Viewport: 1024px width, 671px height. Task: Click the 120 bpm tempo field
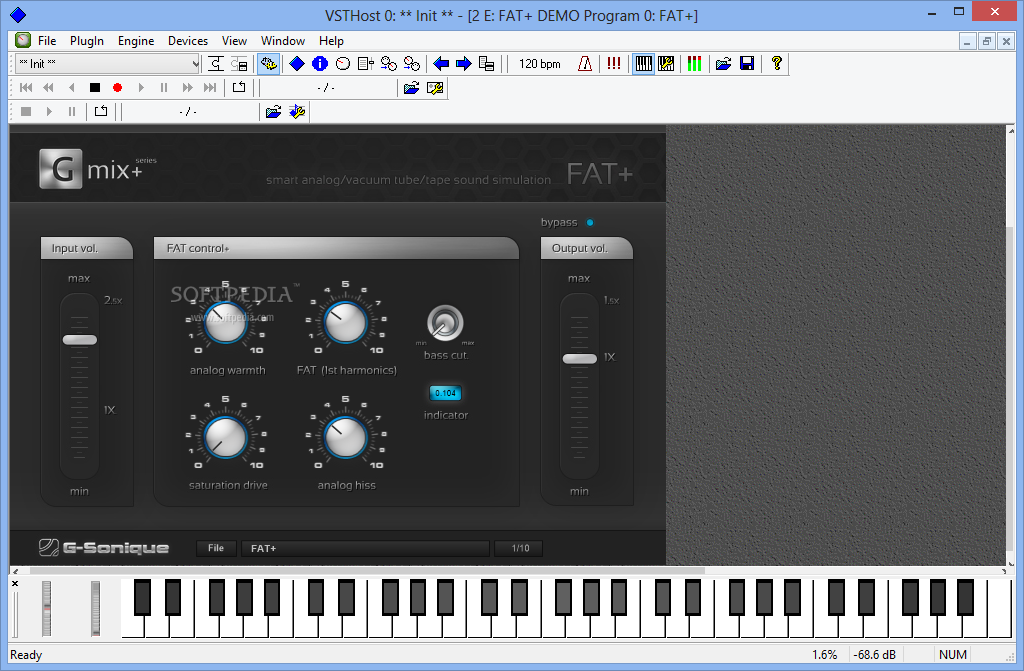coord(539,63)
